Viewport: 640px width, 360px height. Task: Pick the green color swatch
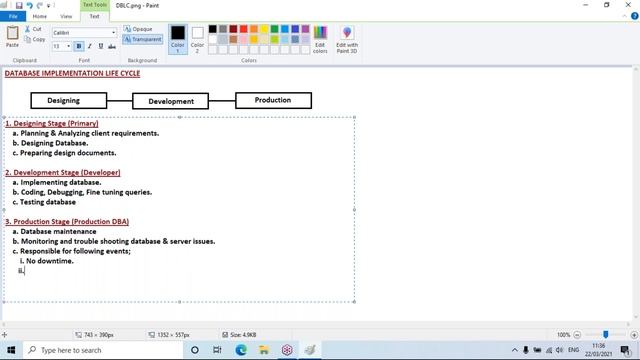coord(275,29)
